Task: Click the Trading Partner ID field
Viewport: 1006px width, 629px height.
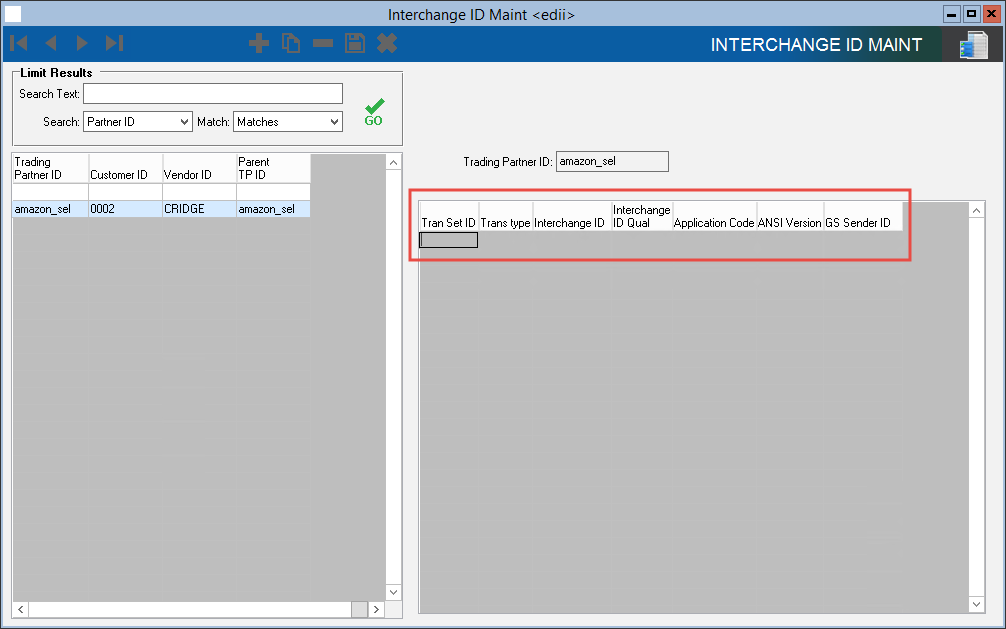Action: coord(612,161)
